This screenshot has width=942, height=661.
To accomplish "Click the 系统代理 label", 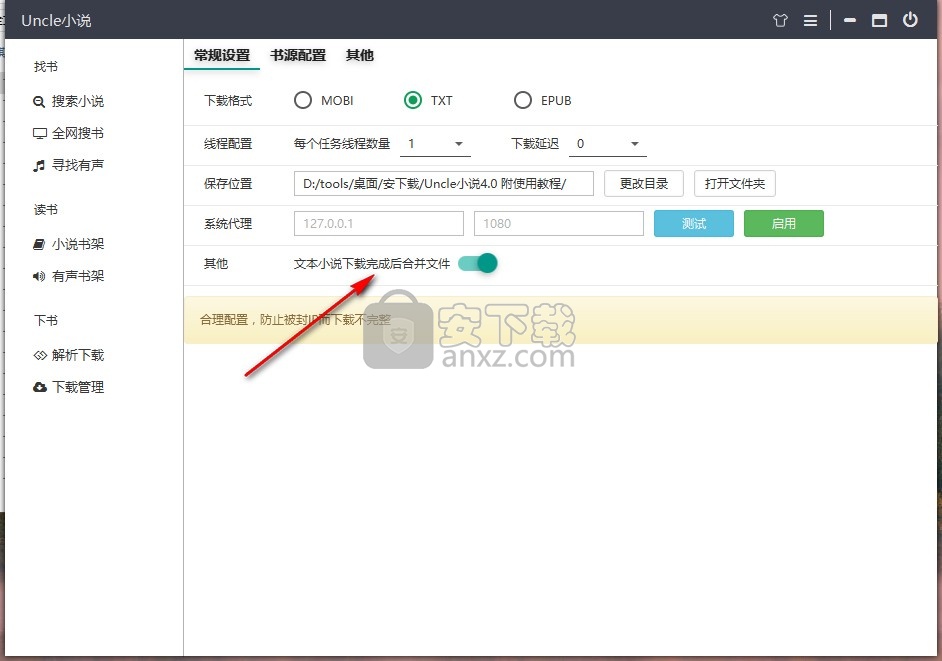I will 228,224.
